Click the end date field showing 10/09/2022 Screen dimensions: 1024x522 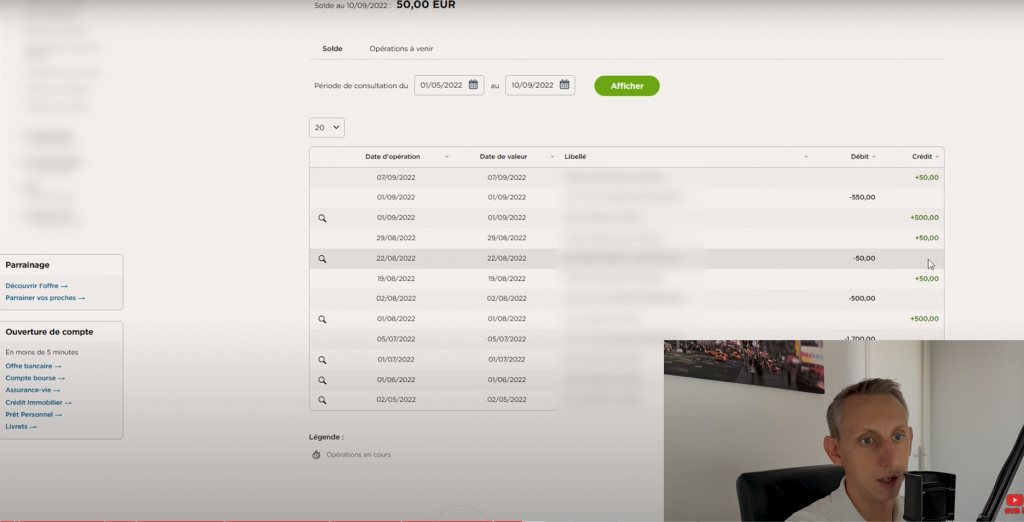coord(532,85)
